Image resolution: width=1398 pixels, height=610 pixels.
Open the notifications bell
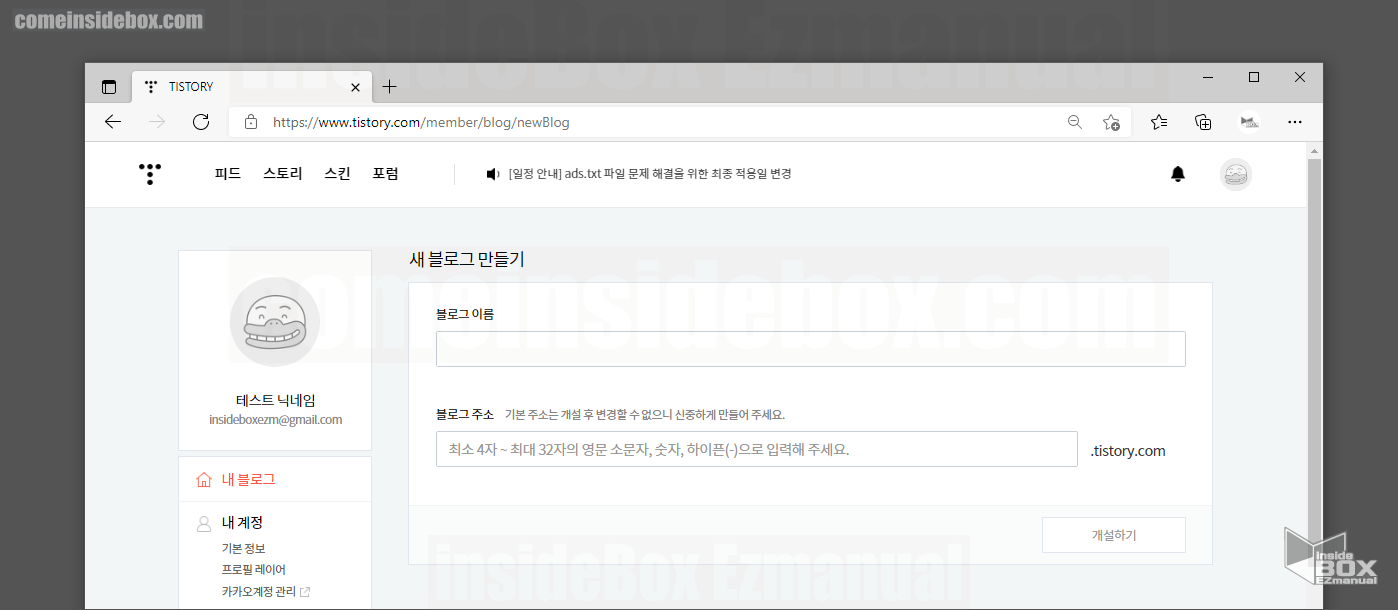(1178, 174)
